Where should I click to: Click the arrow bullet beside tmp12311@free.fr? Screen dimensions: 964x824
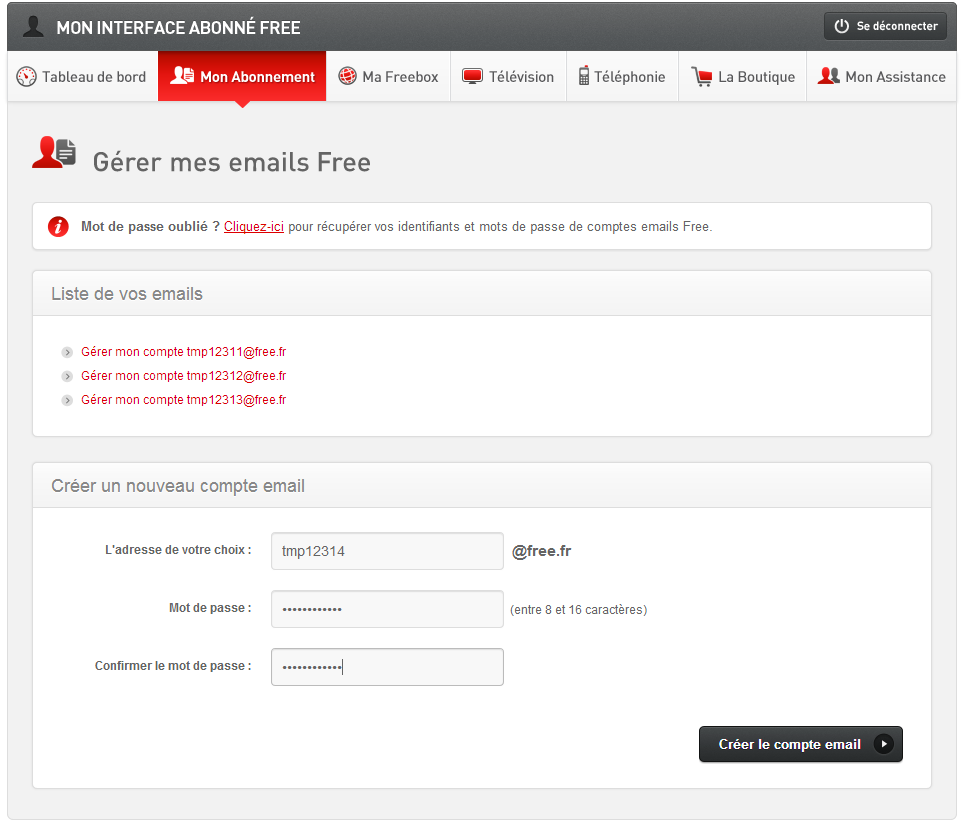point(67,352)
